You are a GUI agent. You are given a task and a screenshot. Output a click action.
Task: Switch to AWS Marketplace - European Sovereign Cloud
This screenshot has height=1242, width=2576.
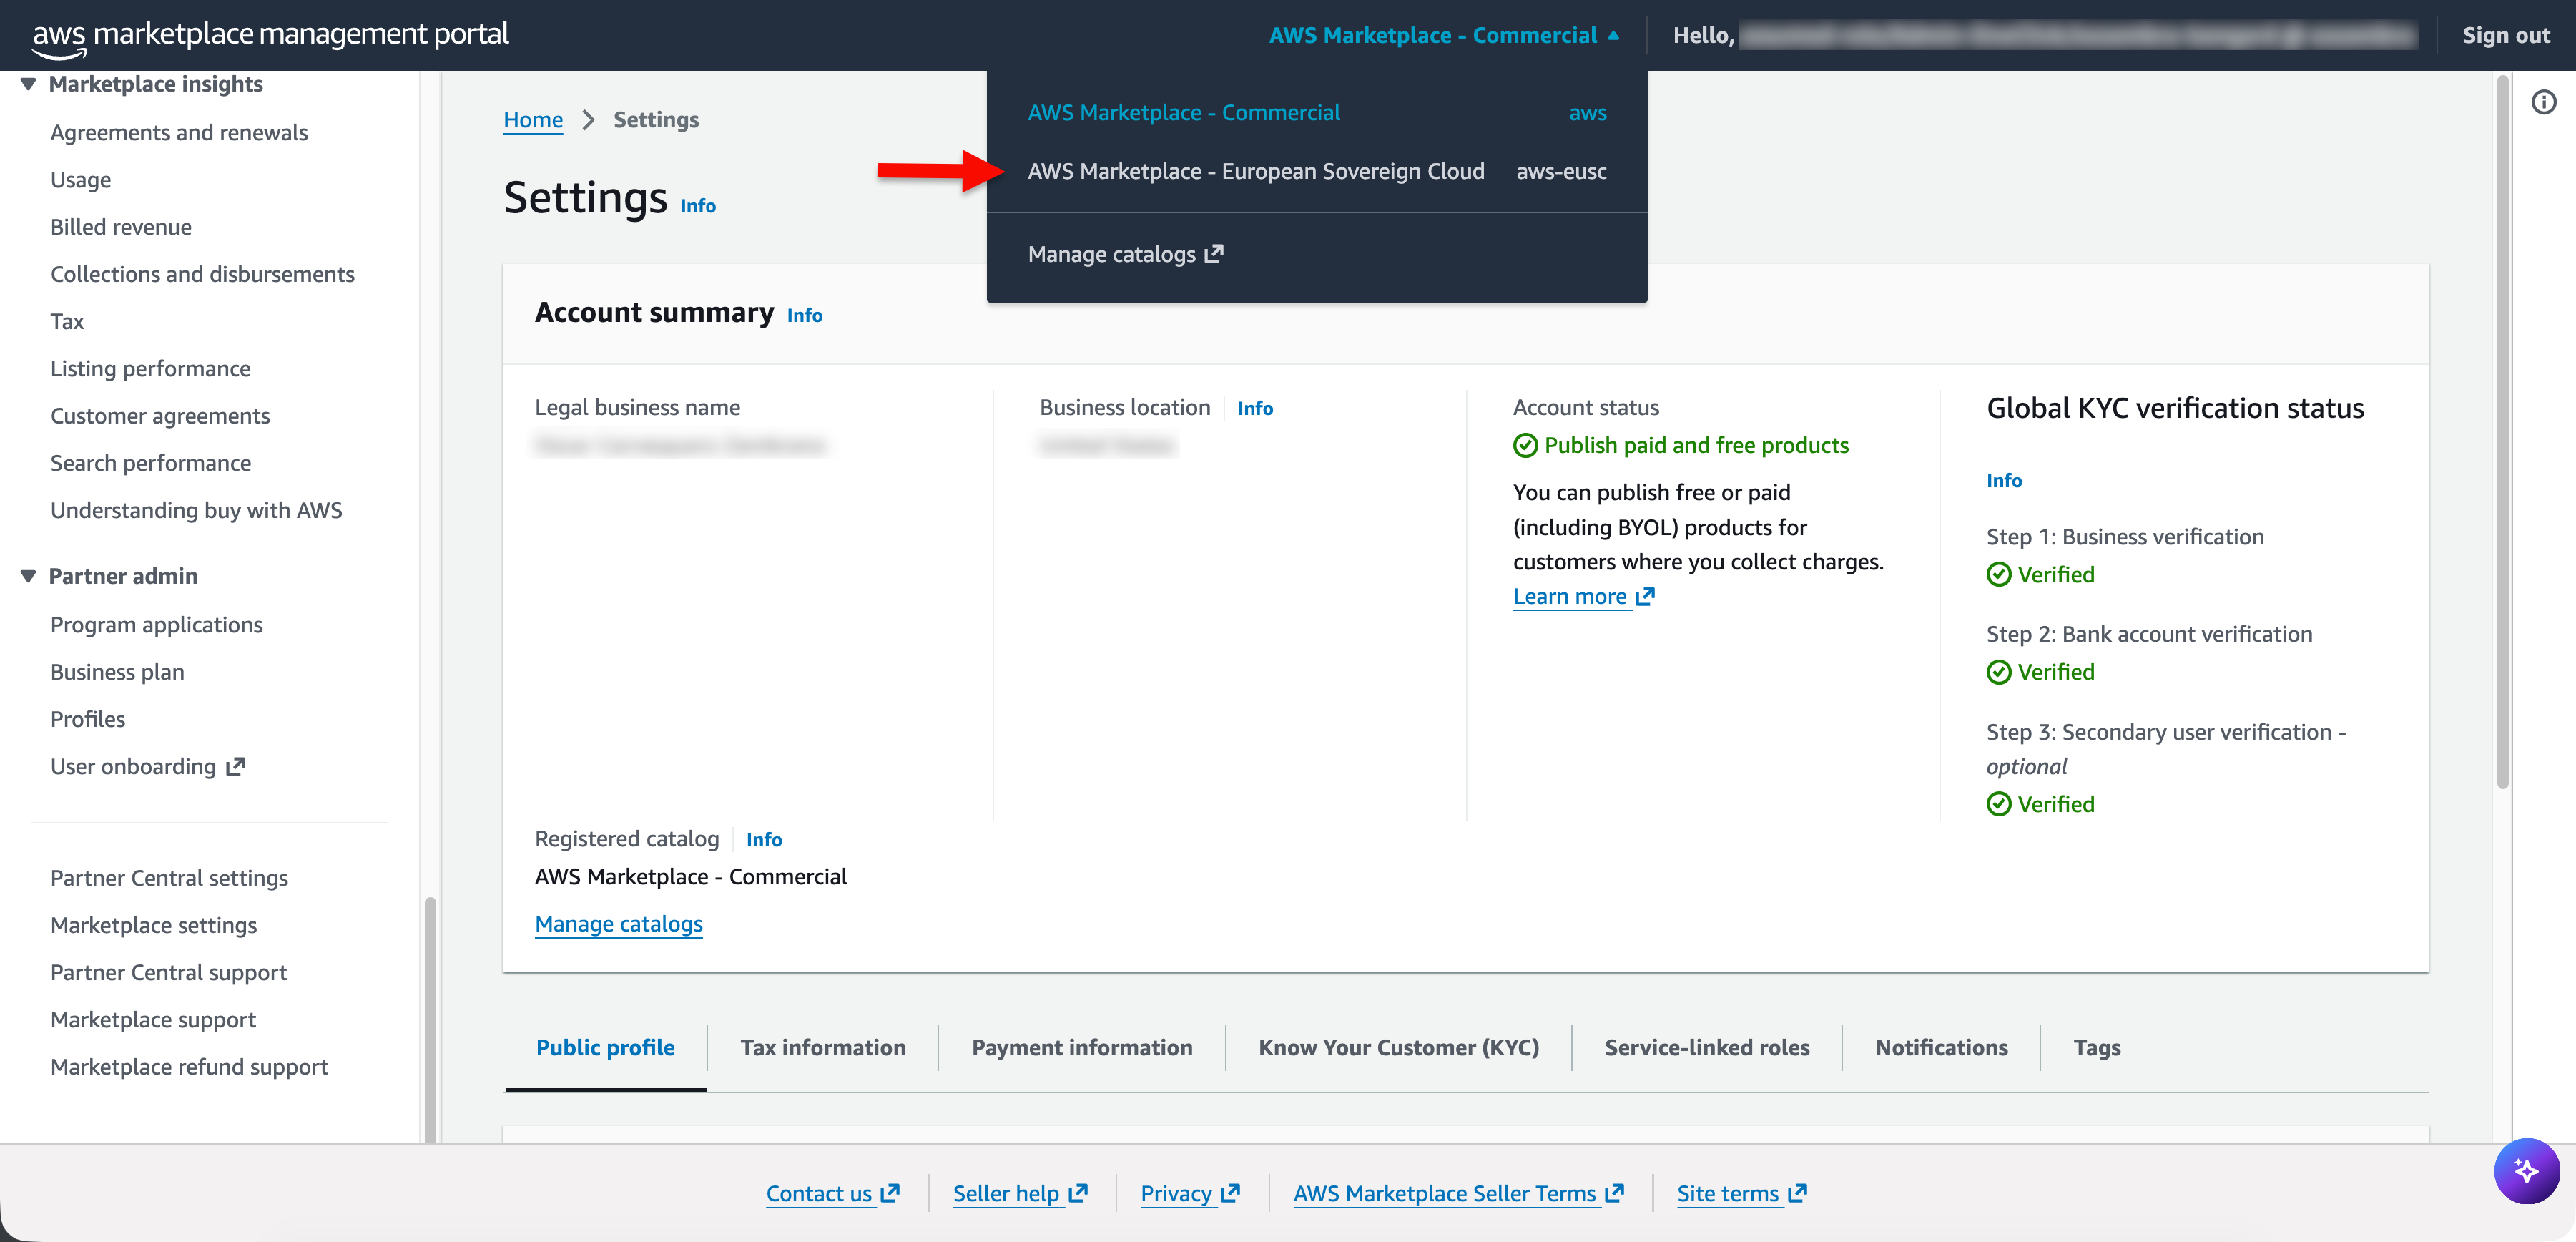coord(1316,171)
